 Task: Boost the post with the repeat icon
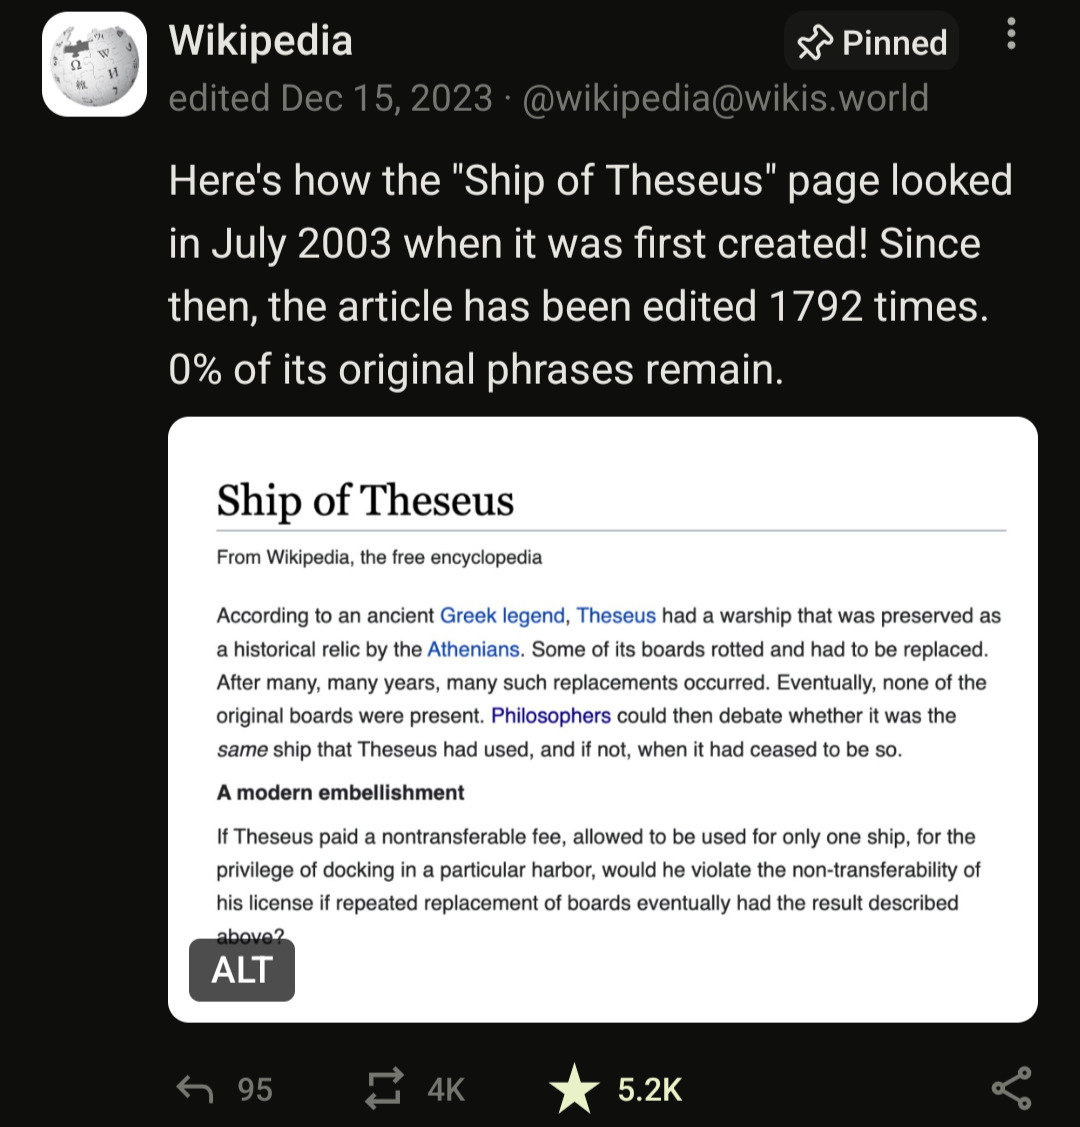(x=384, y=1088)
